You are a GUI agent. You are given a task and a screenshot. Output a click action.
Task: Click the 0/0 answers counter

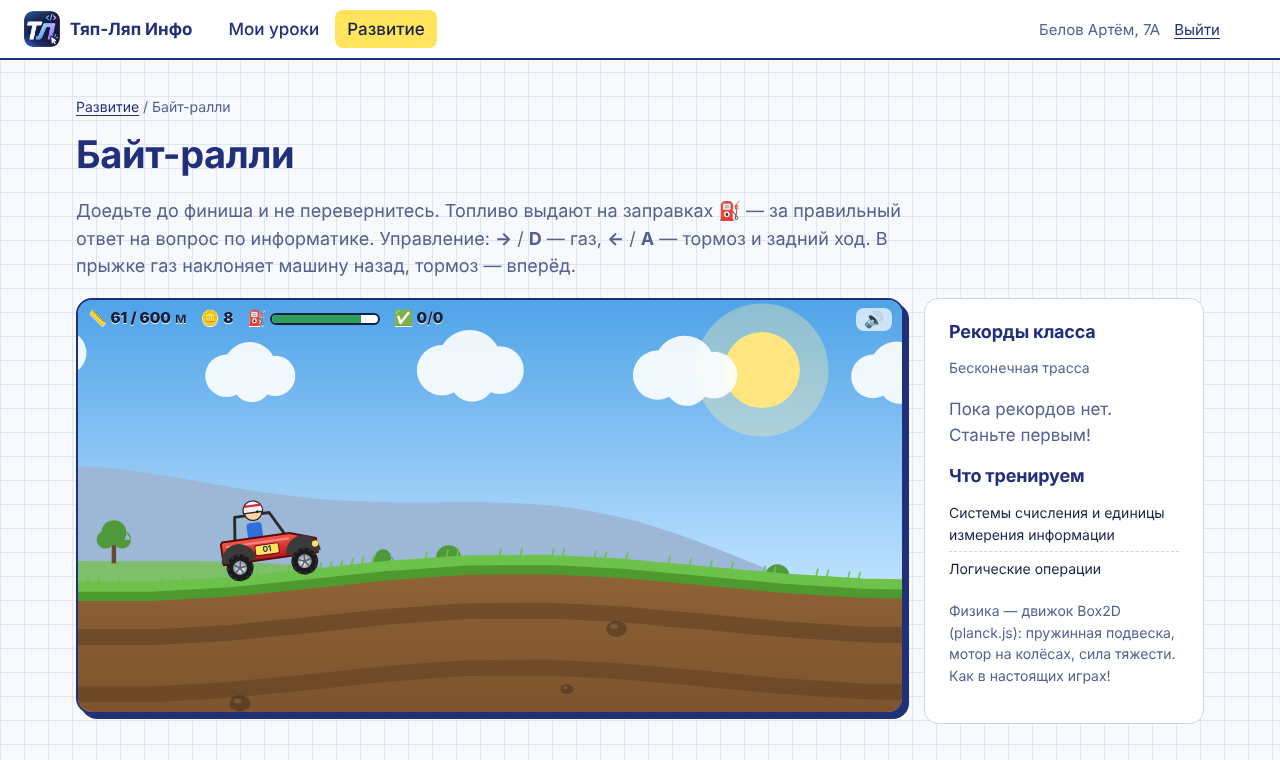[430, 318]
